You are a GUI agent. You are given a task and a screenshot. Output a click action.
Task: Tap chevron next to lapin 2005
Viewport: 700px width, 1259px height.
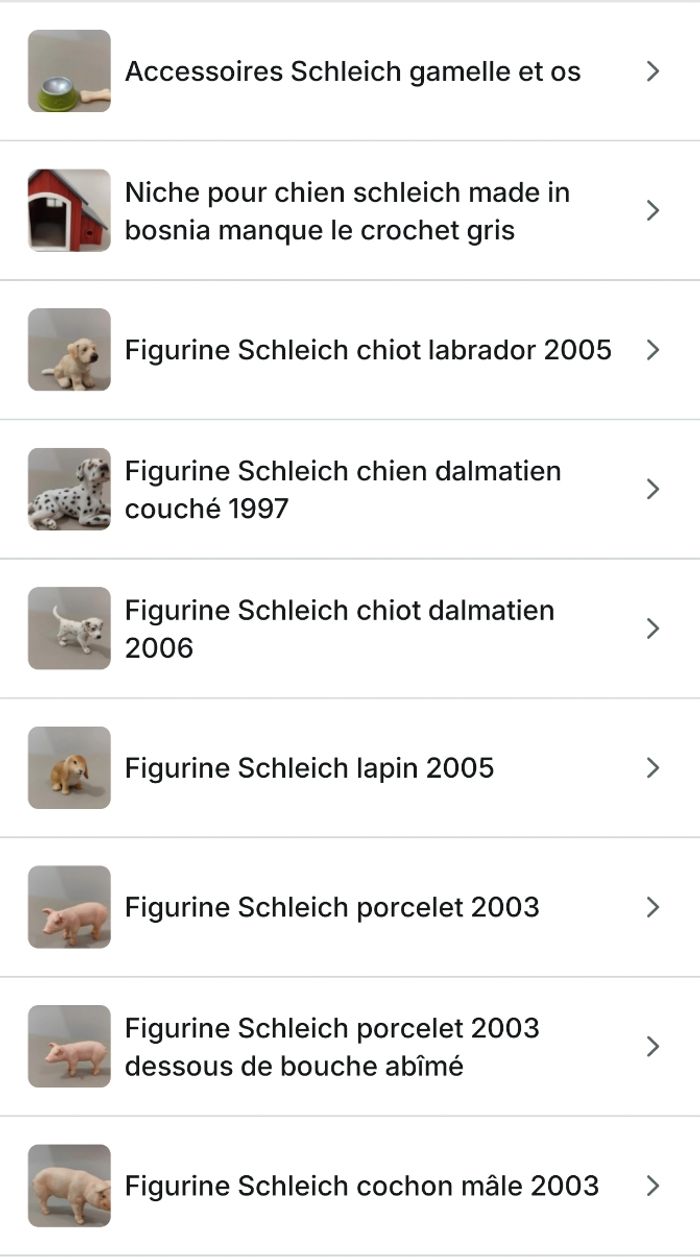click(x=653, y=767)
